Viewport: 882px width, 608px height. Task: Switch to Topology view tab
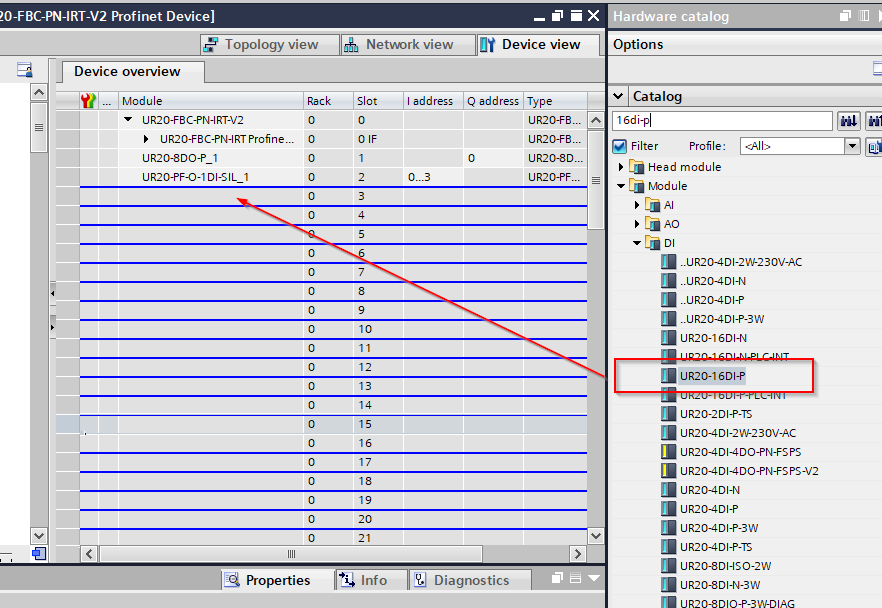269,44
